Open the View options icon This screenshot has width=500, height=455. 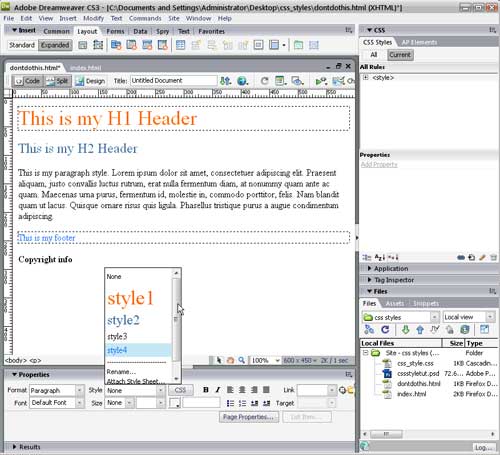pos(281,81)
